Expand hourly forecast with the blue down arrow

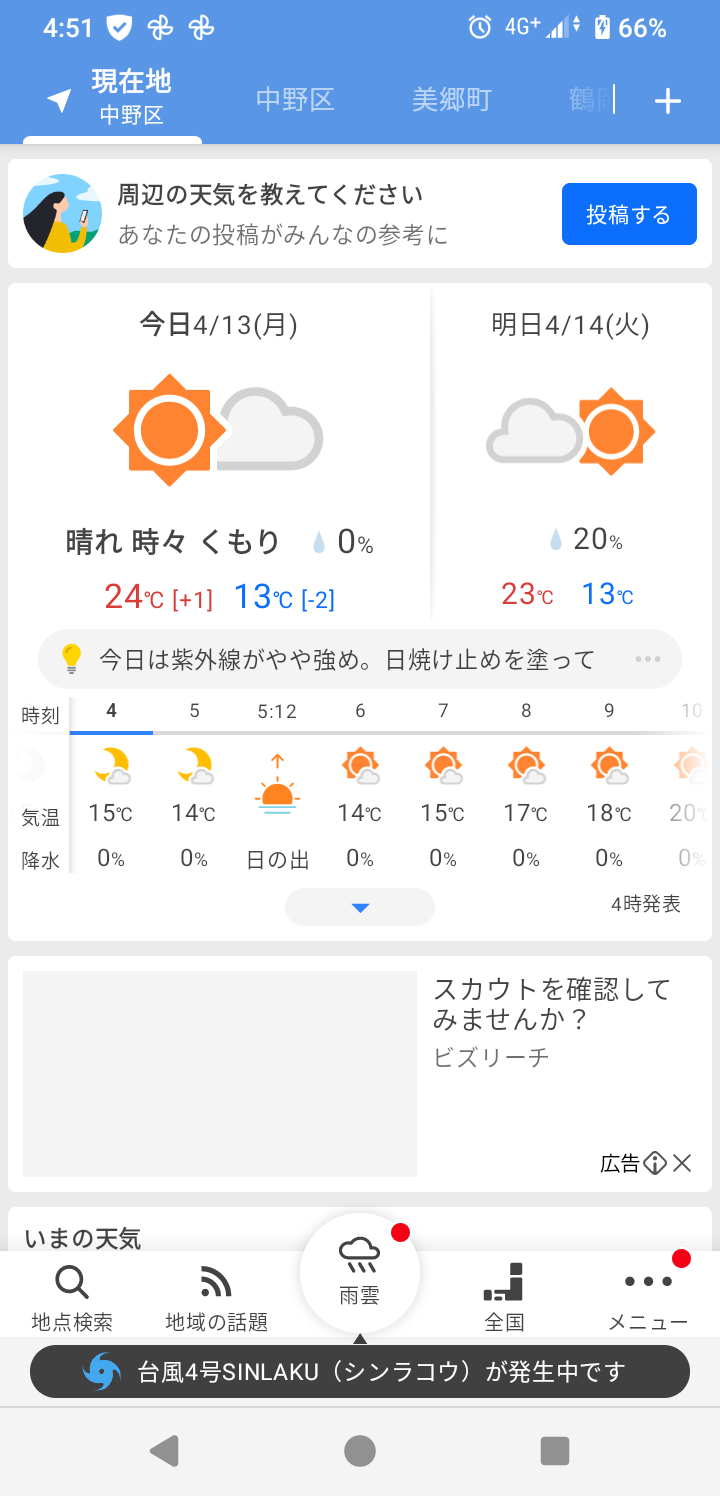coord(360,907)
